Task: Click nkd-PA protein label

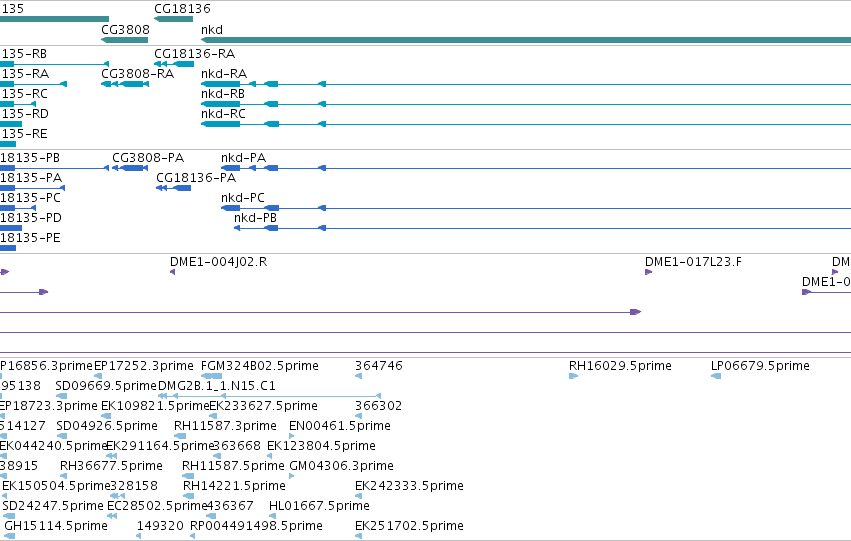Action: click(x=243, y=158)
